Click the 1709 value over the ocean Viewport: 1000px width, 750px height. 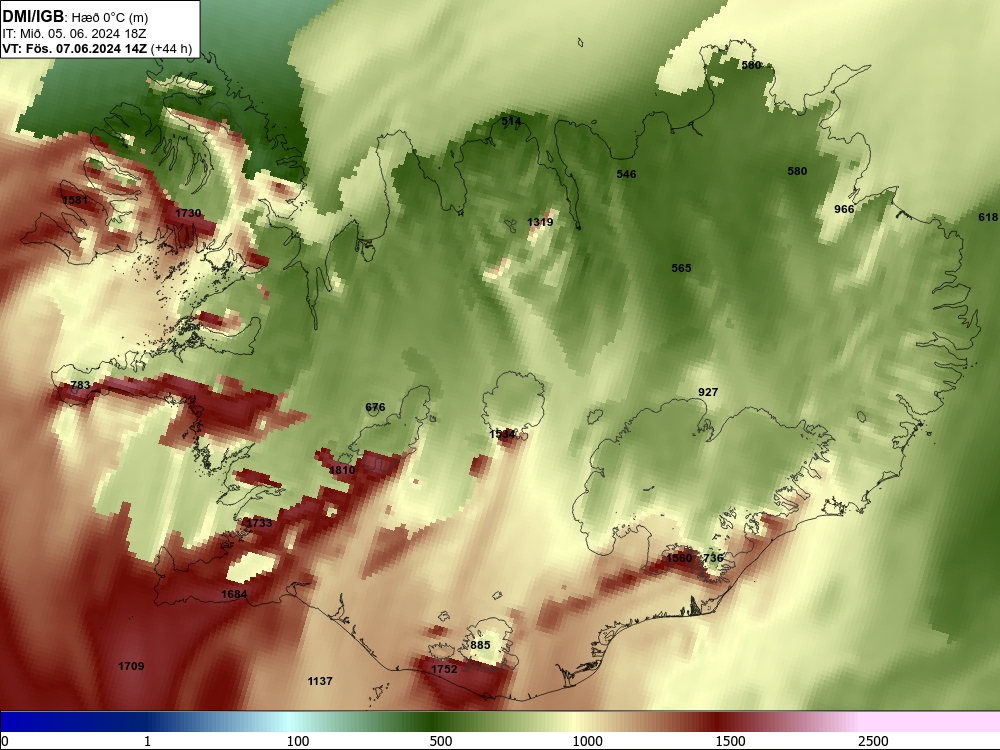point(131,666)
